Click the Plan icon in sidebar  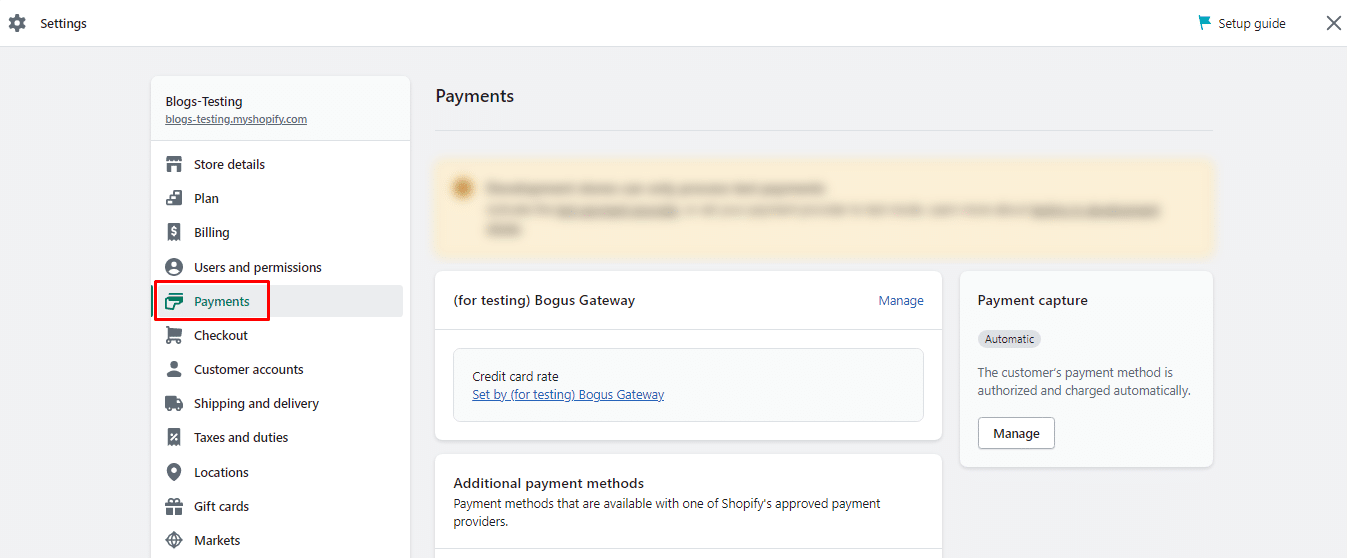pyautogui.click(x=174, y=198)
